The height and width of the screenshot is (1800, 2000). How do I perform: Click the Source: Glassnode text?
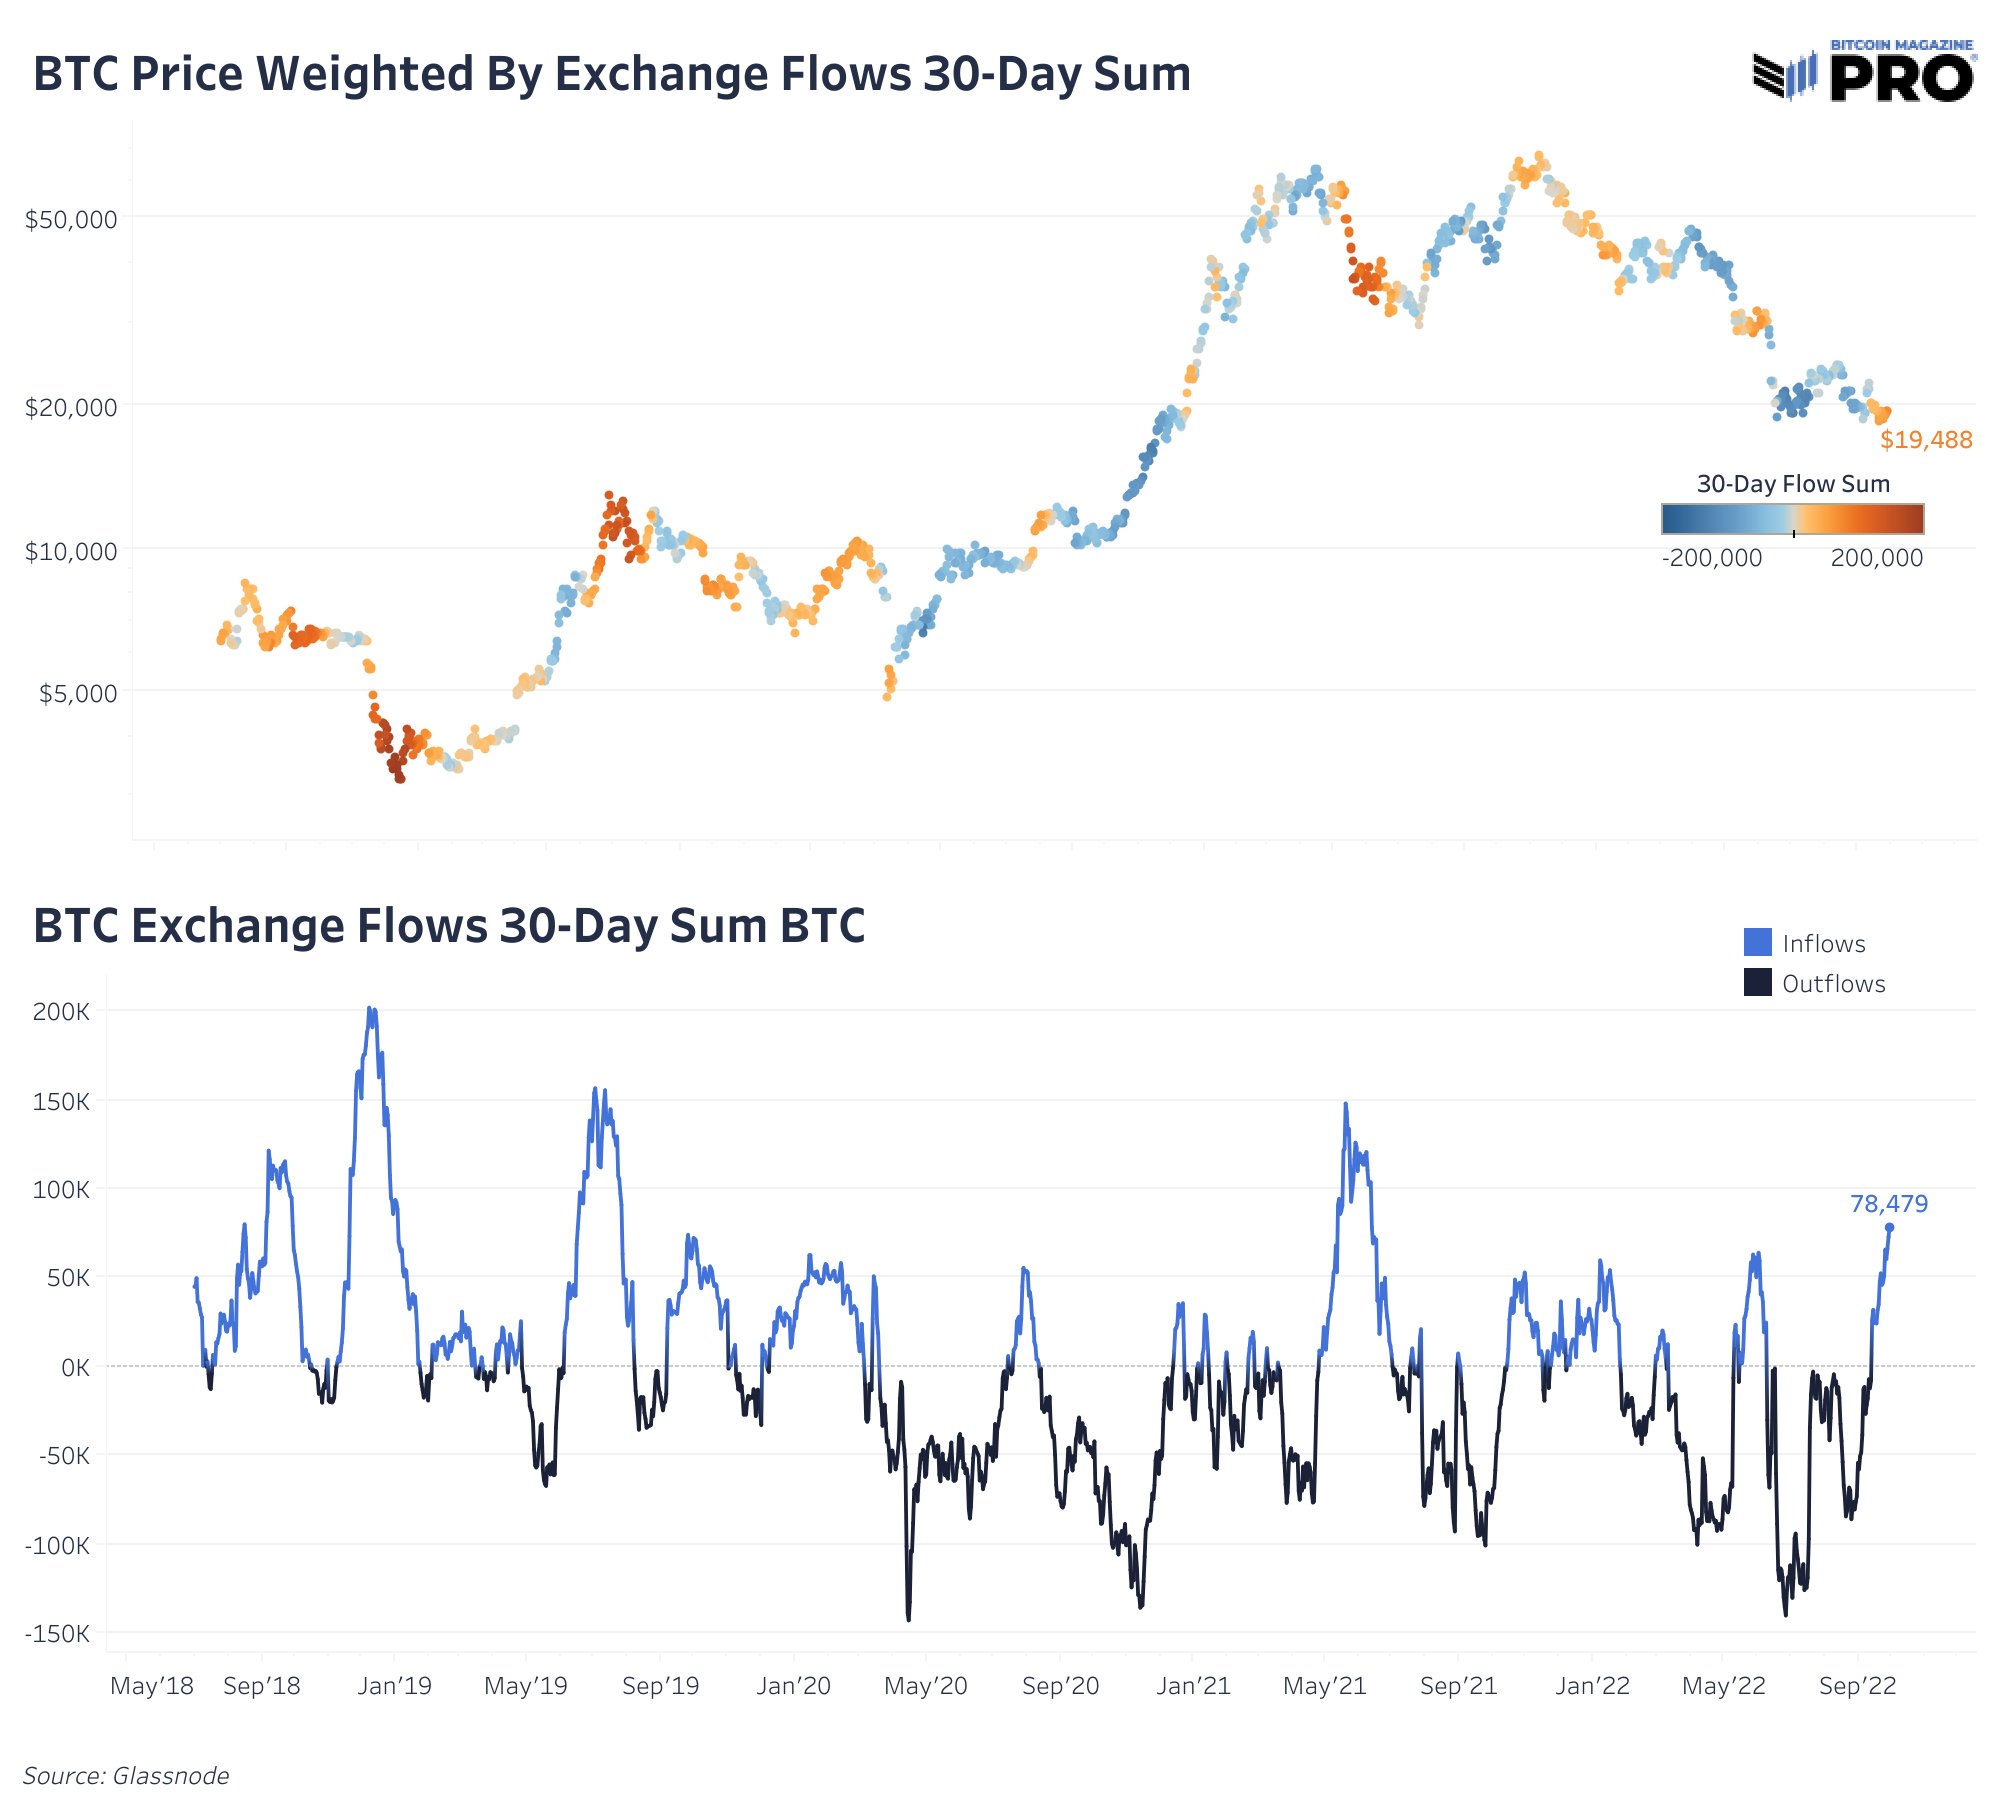pos(126,1775)
